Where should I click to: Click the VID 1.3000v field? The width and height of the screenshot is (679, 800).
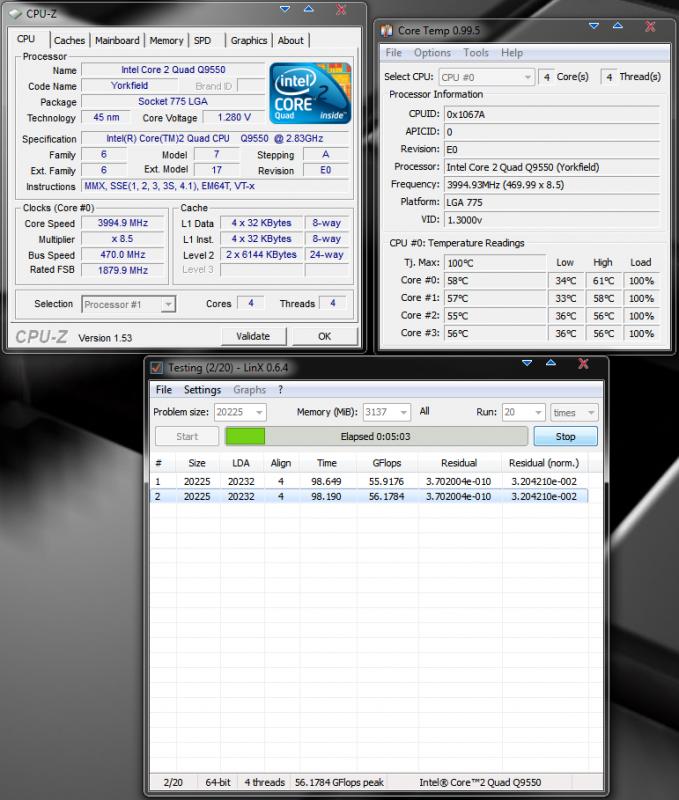click(x=551, y=220)
